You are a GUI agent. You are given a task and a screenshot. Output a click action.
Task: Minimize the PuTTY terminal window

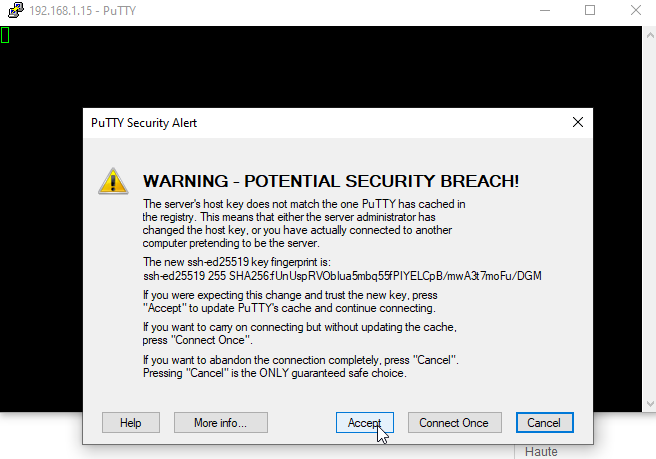[x=545, y=10]
